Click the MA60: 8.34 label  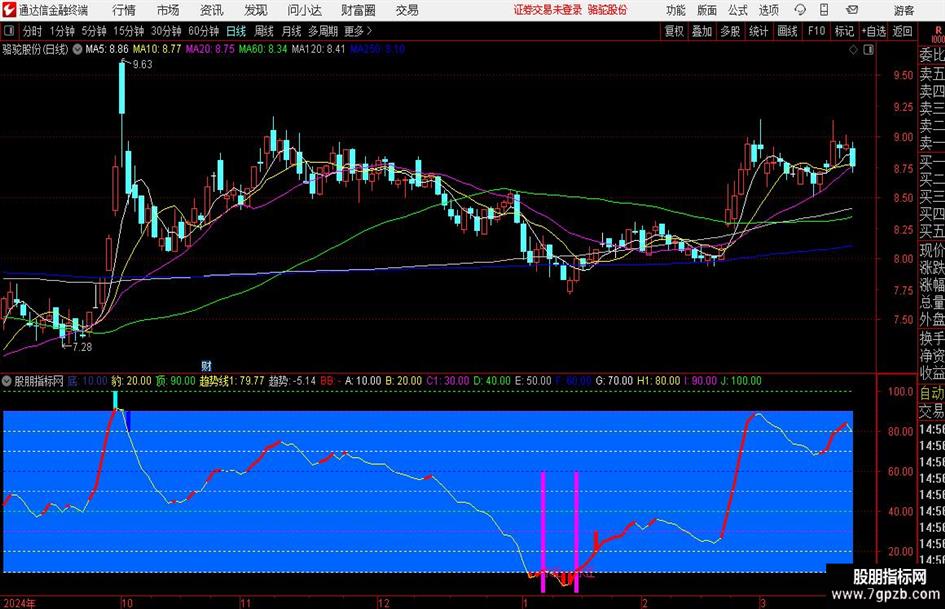click(263, 49)
